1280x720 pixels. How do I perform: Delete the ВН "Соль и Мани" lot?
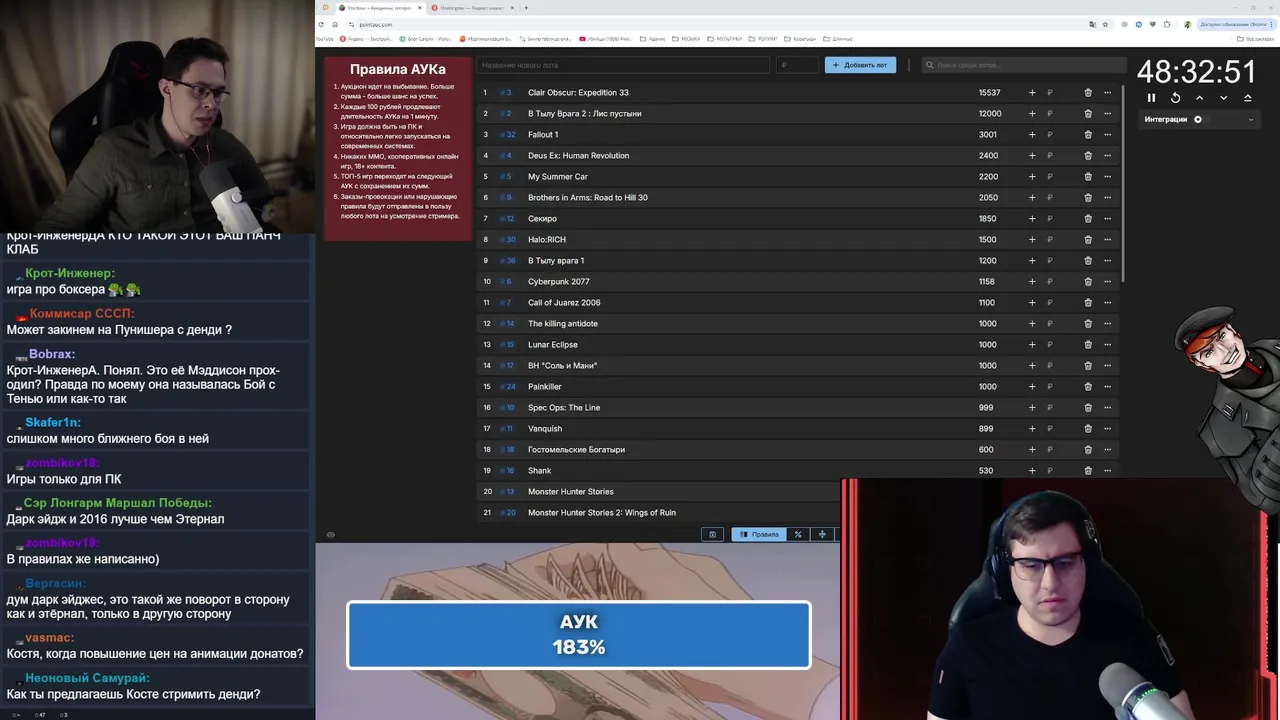pyautogui.click(x=1088, y=366)
